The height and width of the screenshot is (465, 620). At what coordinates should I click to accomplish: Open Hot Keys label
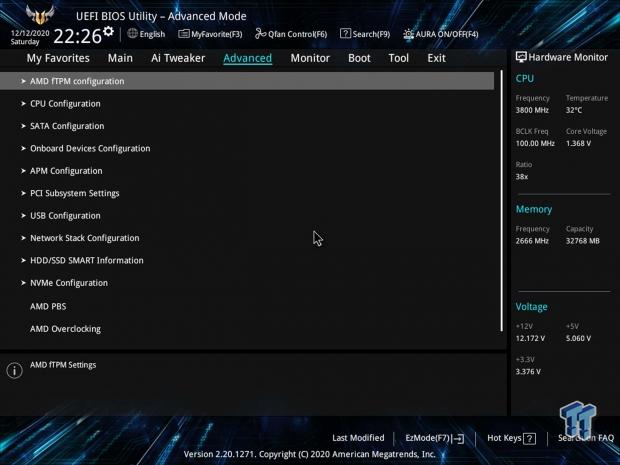click(504, 438)
